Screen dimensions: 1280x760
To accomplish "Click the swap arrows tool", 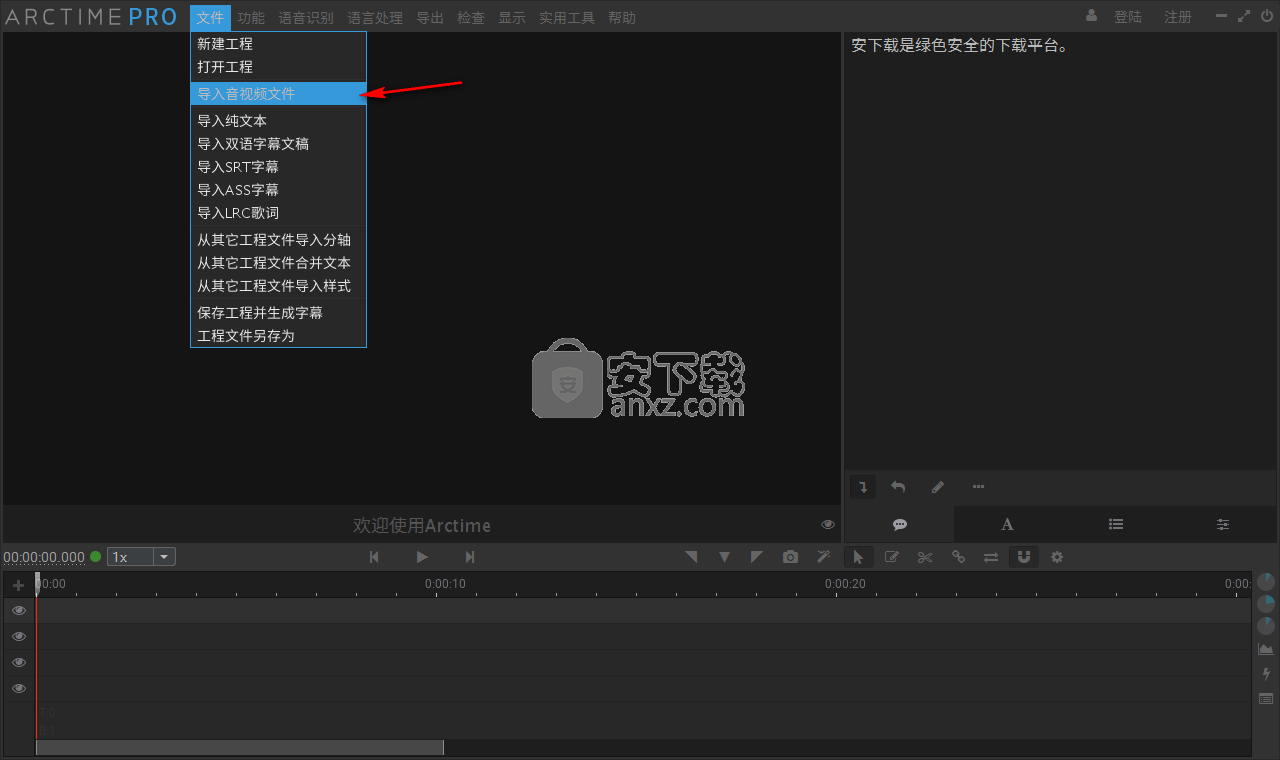I will tap(991, 557).
